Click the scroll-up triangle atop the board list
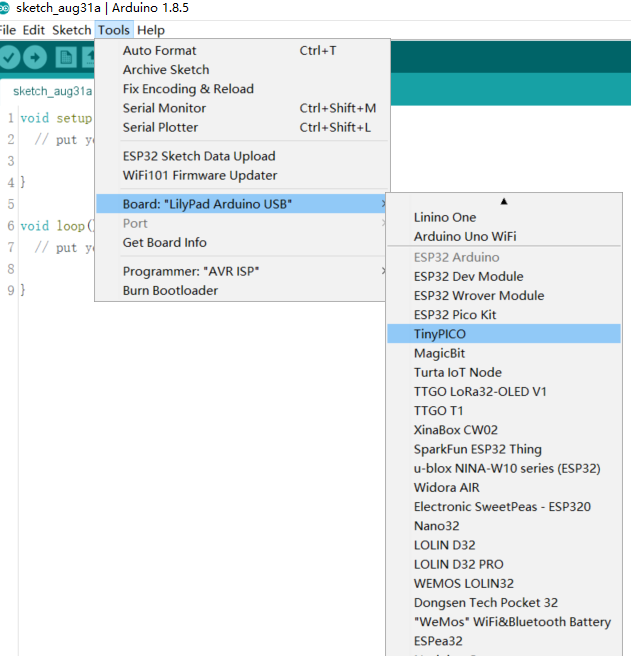 pyautogui.click(x=504, y=202)
